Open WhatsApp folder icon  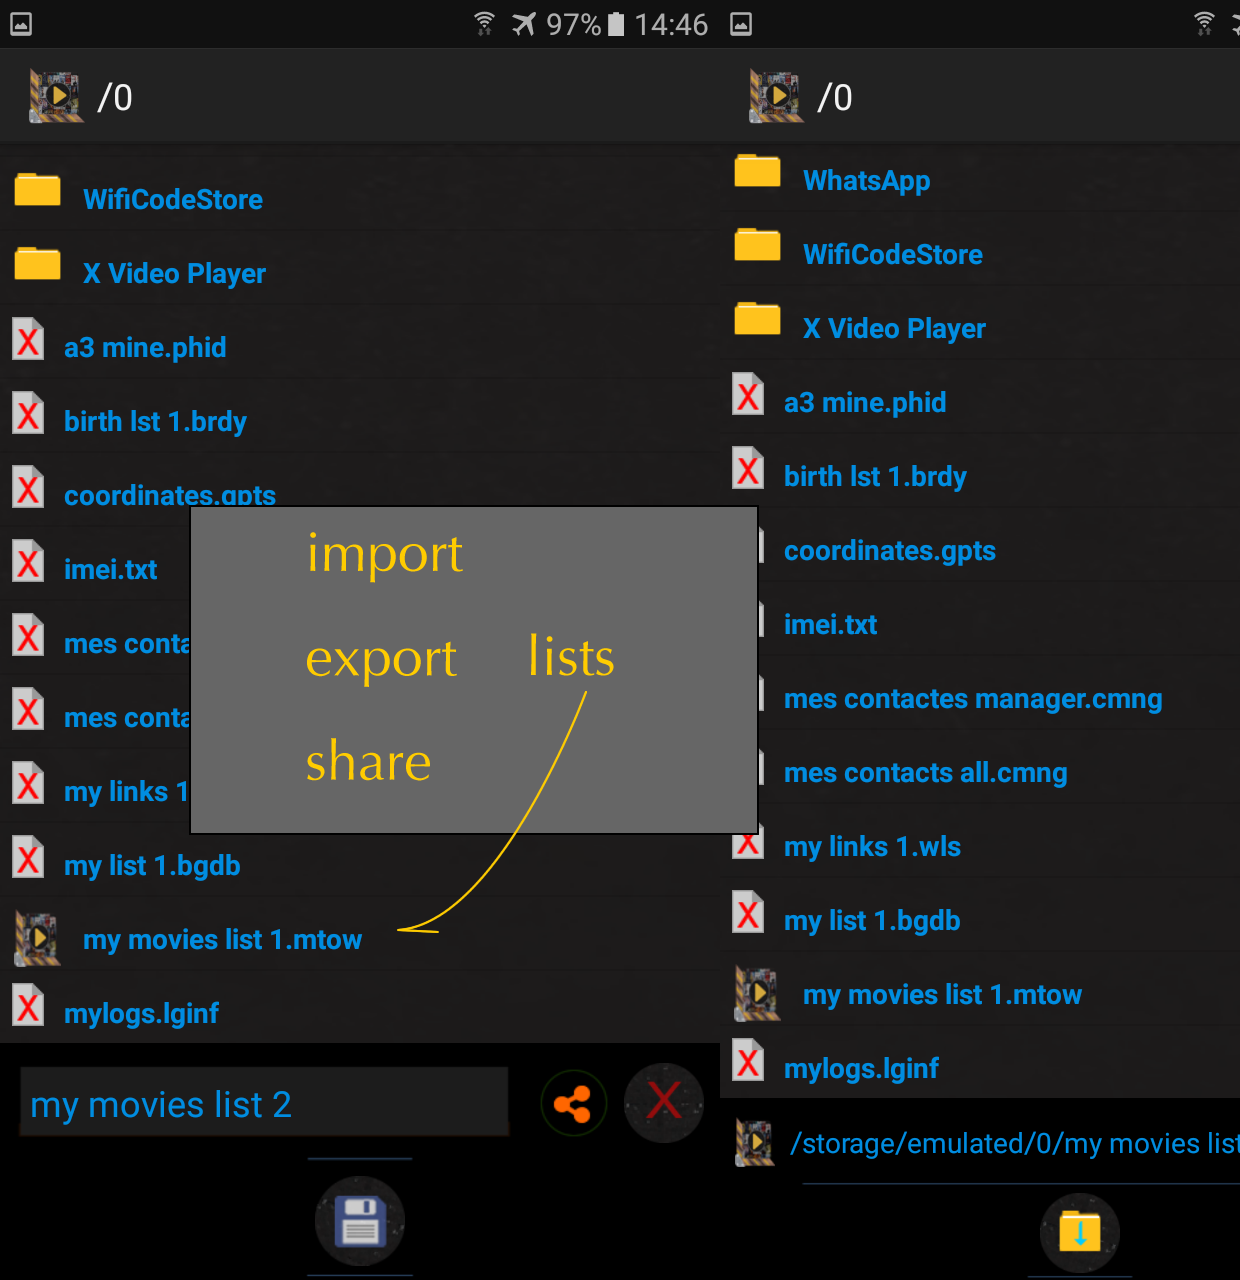(x=757, y=171)
